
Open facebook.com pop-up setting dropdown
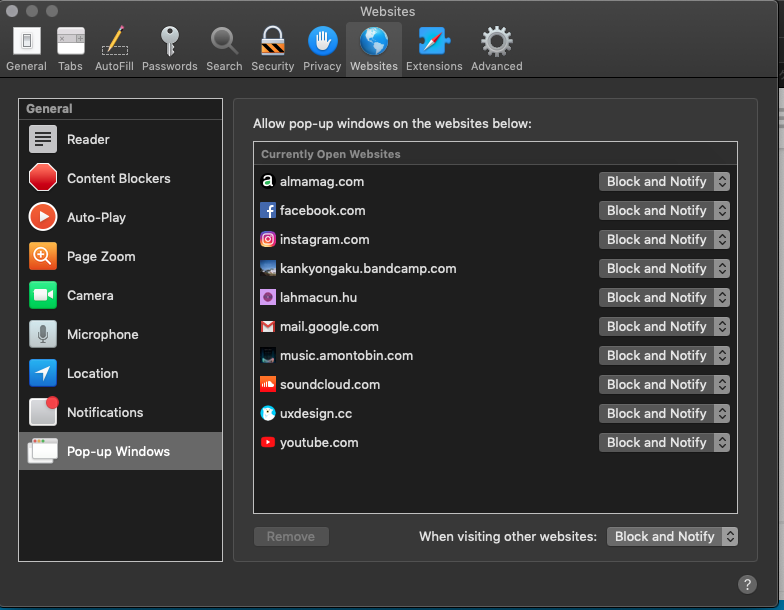point(664,210)
